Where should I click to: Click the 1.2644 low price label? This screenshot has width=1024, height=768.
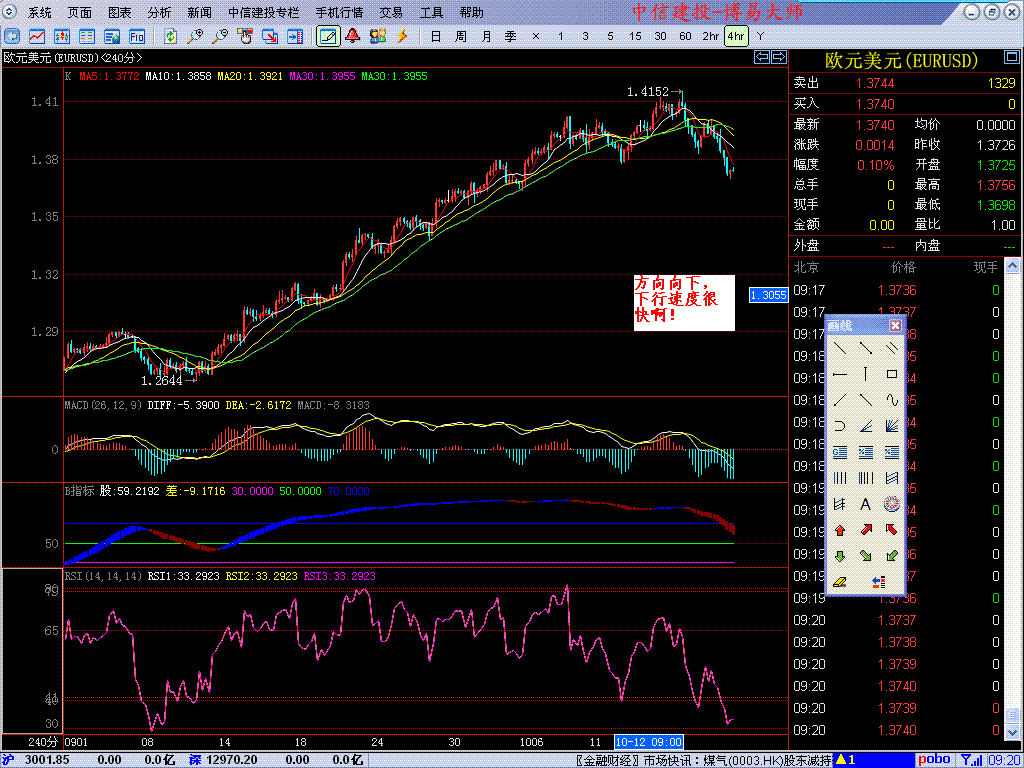point(162,380)
